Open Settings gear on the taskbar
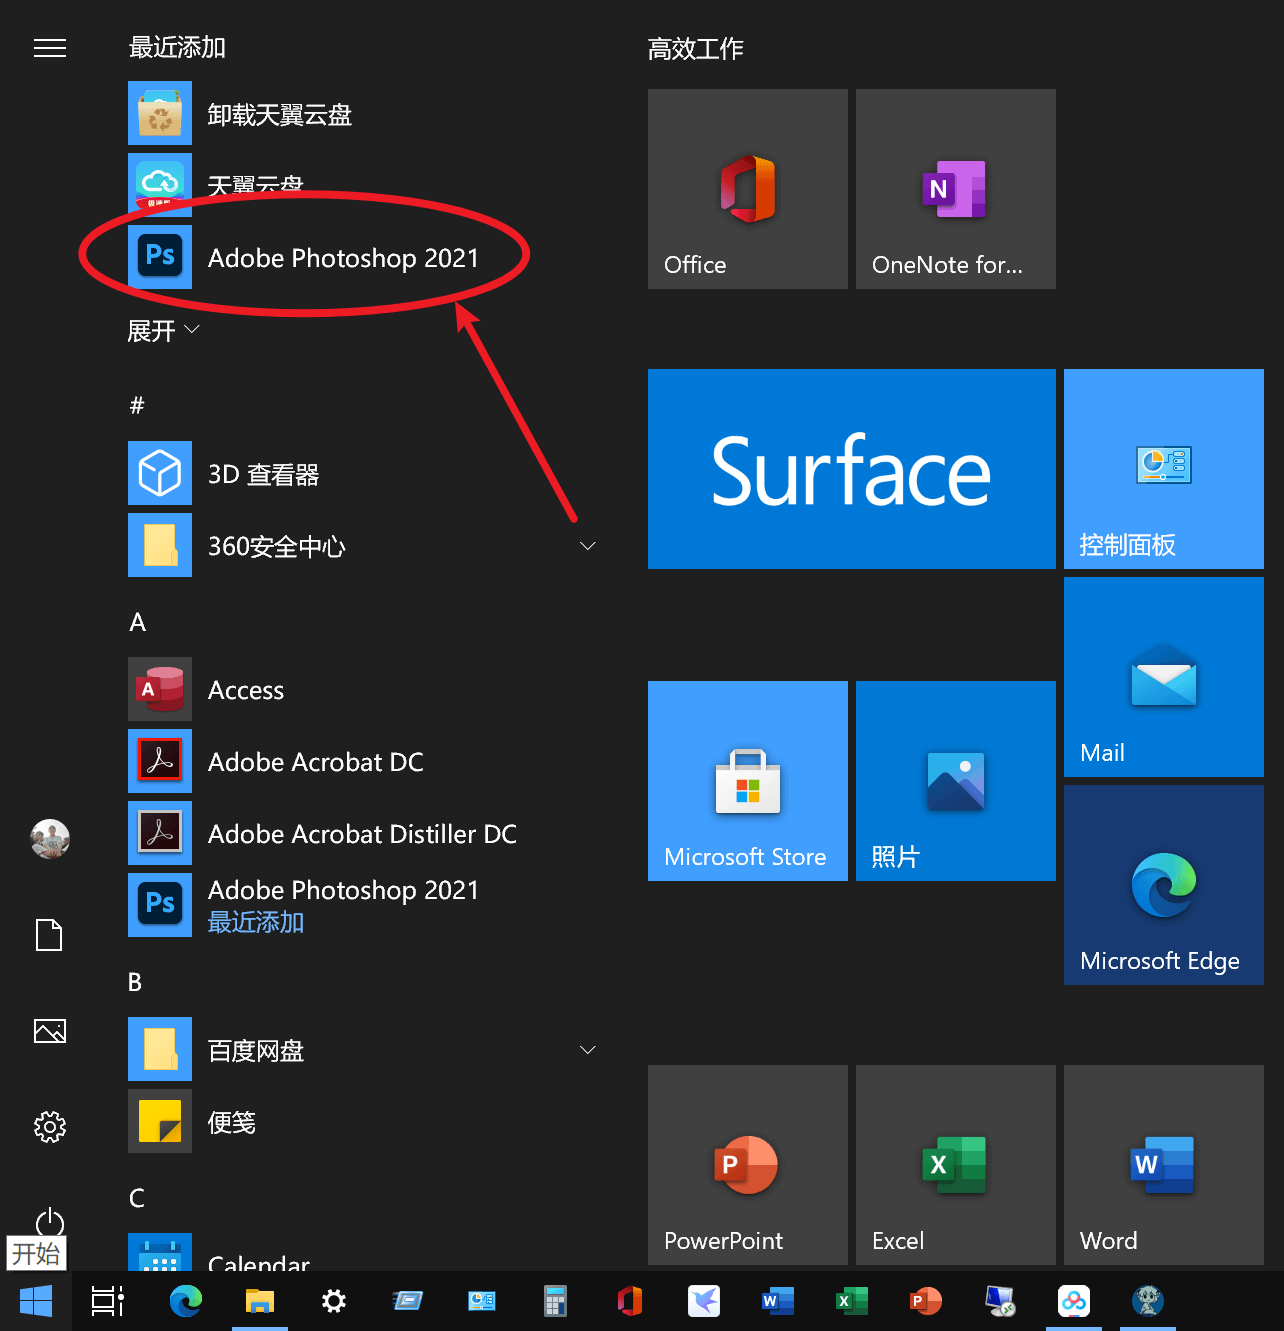Viewport: 1284px width, 1331px height. 334,1301
